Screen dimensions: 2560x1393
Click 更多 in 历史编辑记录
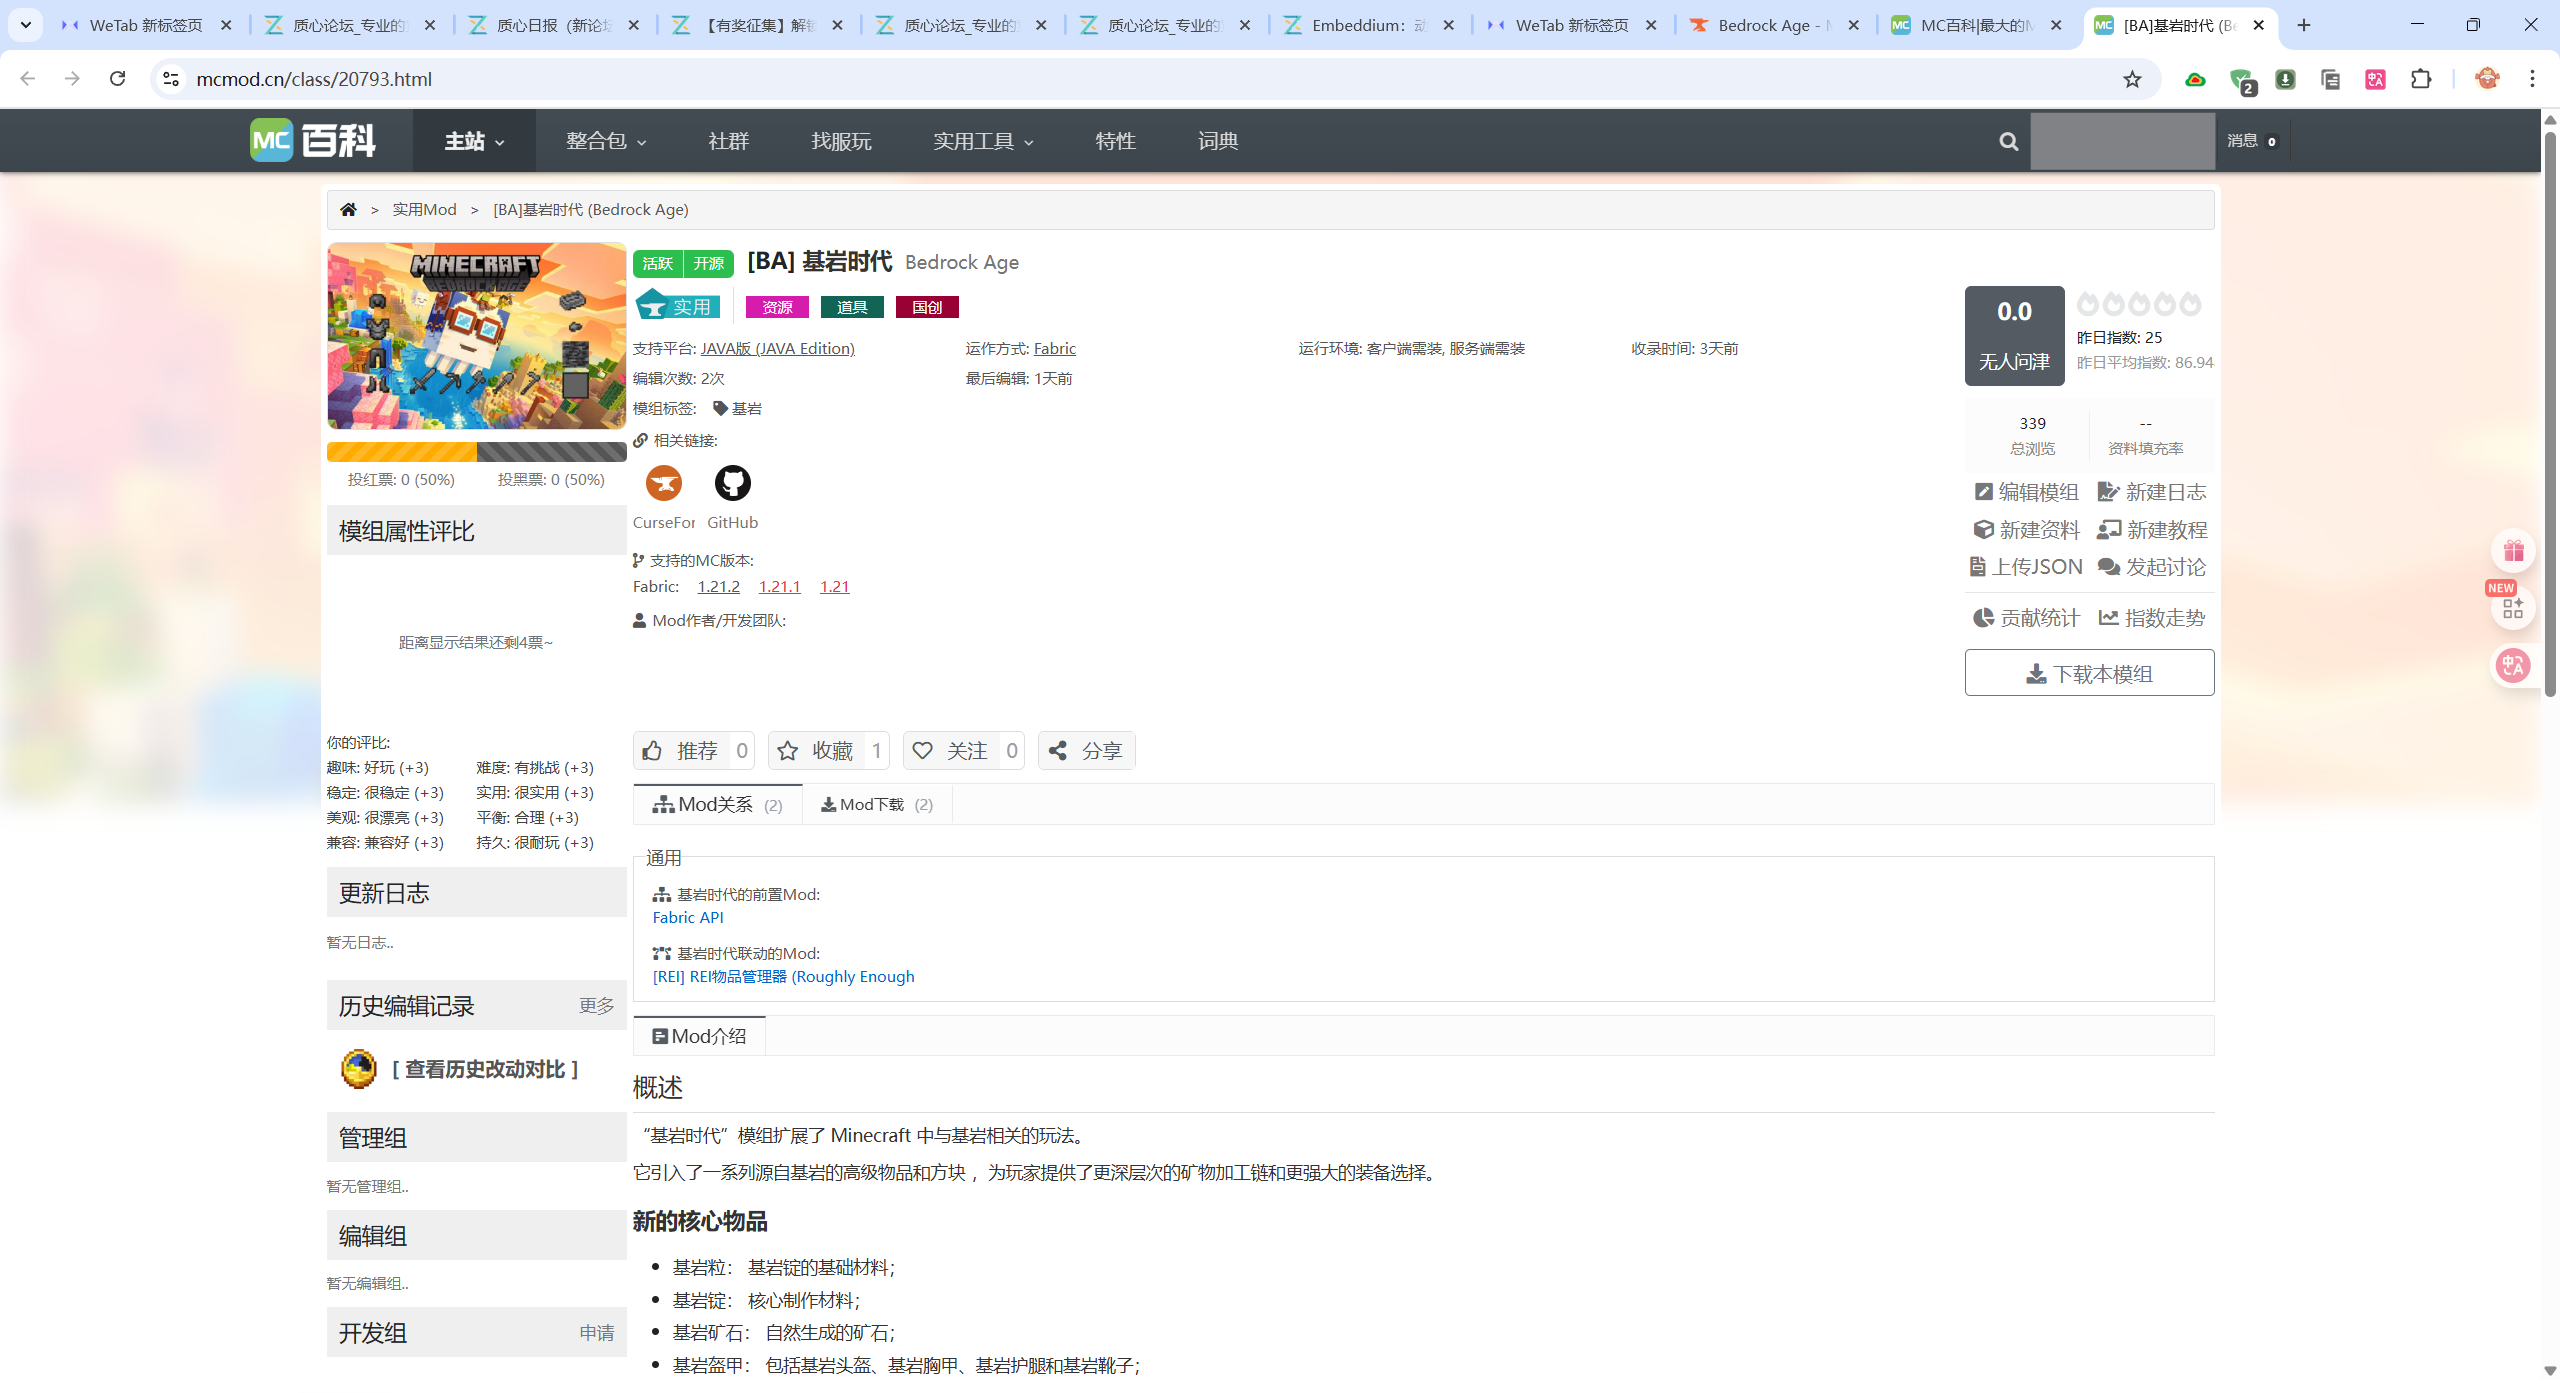click(597, 1006)
